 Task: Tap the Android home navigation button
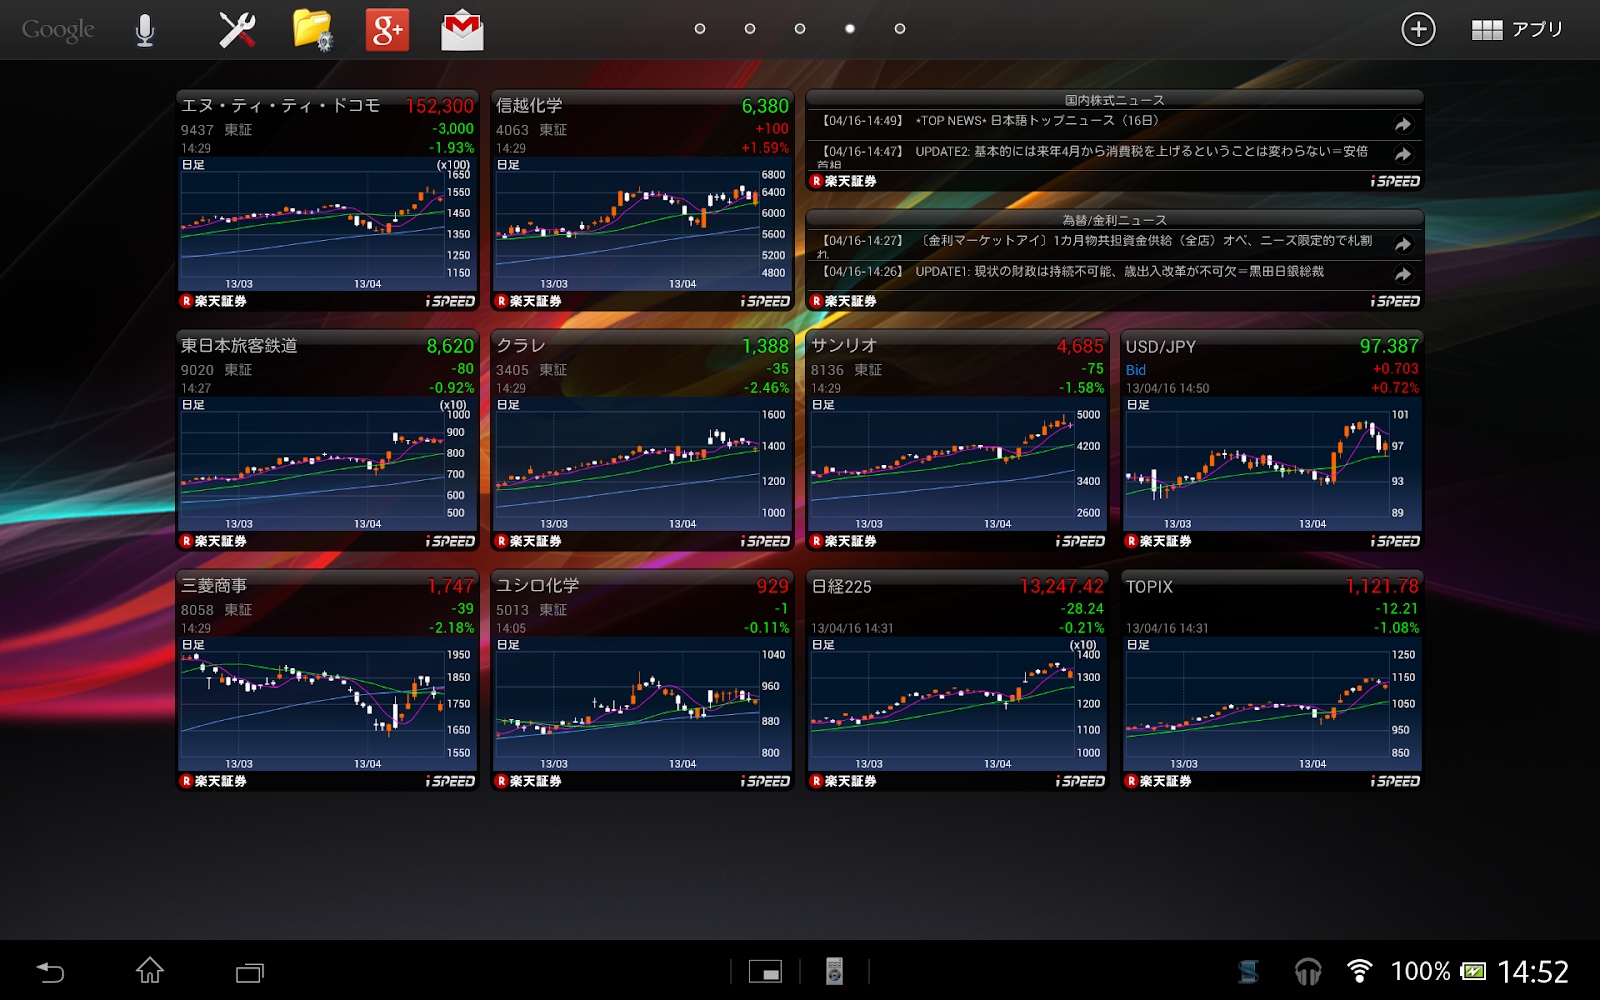(150, 970)
